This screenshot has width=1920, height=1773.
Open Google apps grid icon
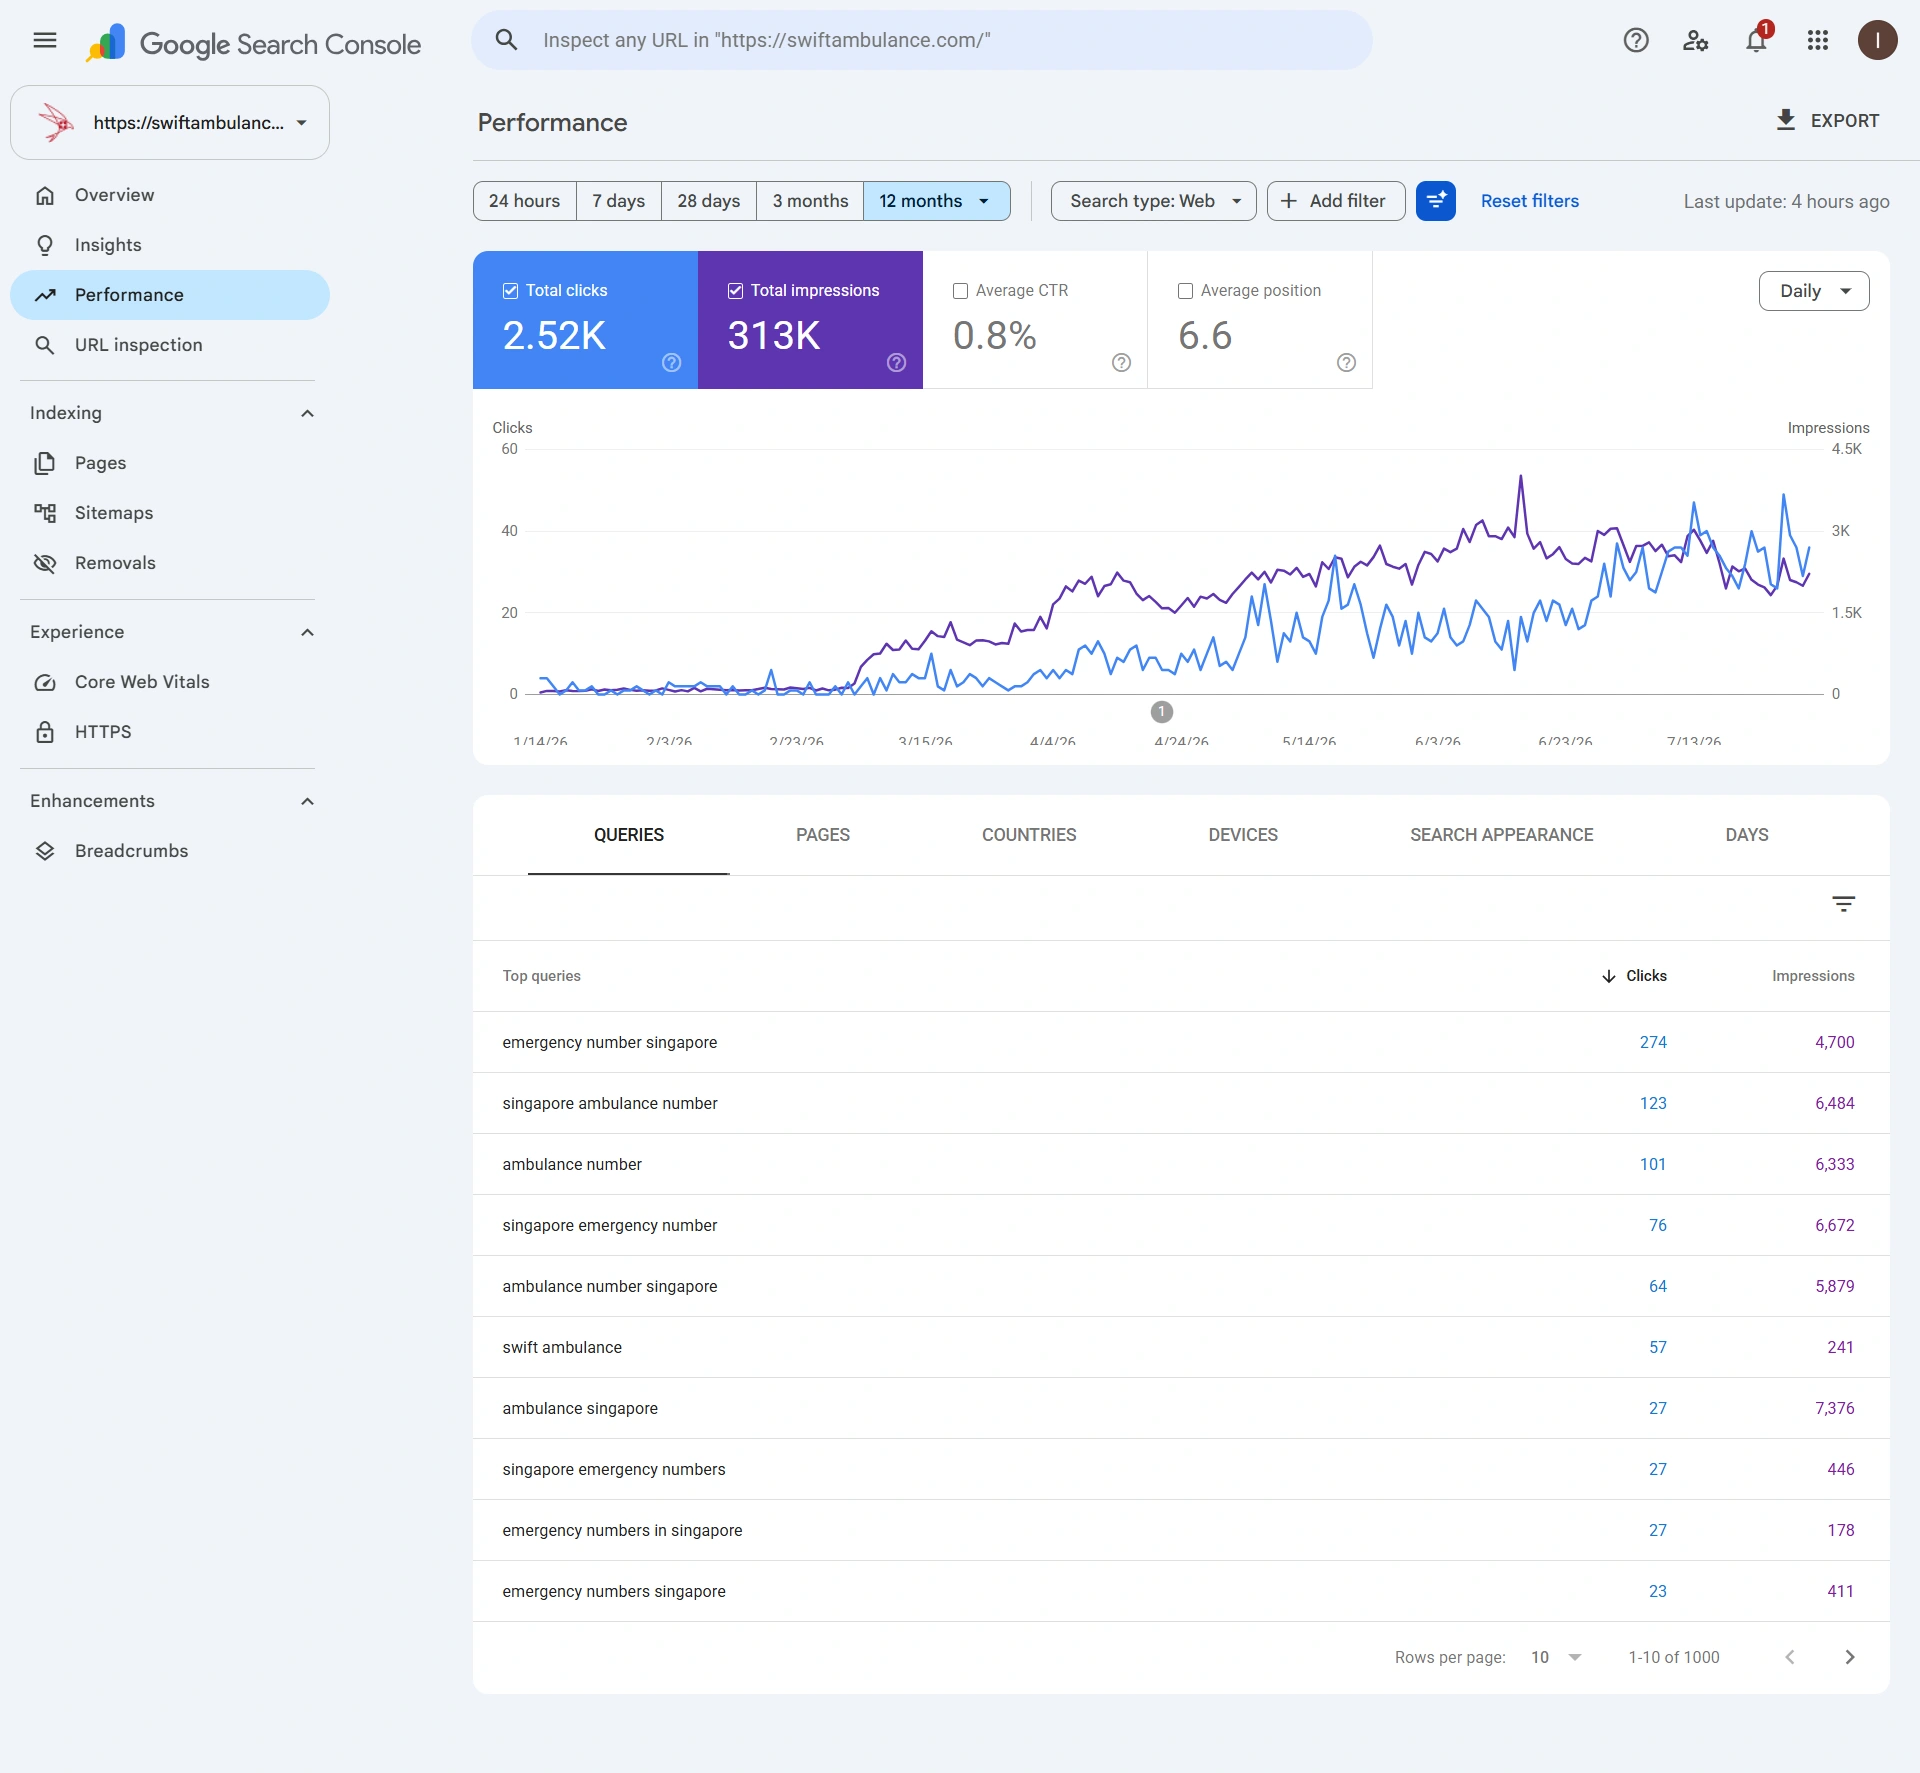[x=1818, y=40]
